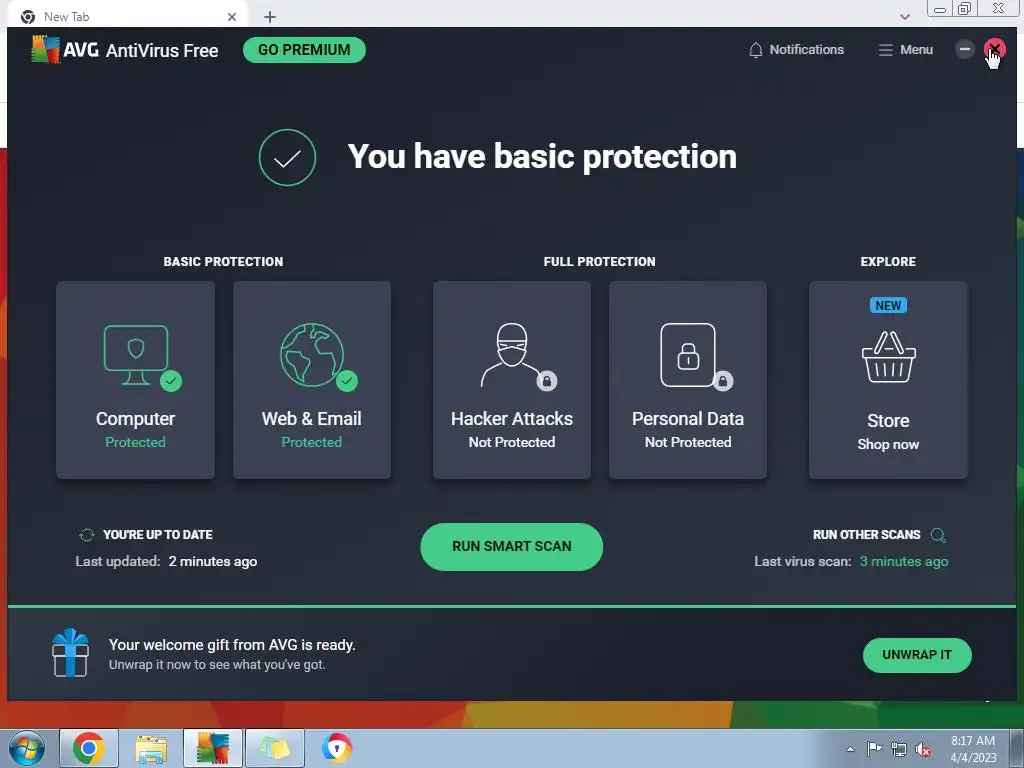Open the Computer protection monitor icon

[x=136, y=355]
